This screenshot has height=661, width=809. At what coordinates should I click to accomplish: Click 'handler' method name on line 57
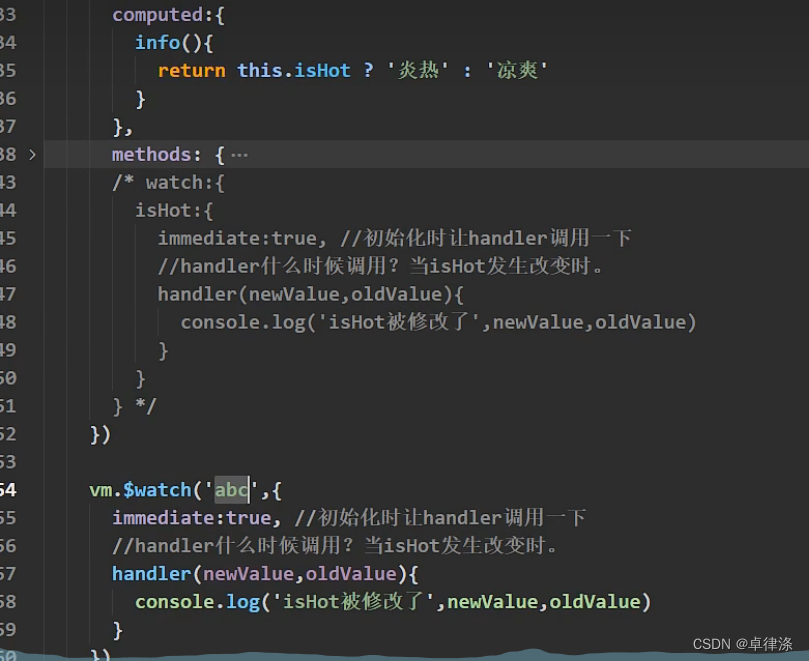coord(152,574)
